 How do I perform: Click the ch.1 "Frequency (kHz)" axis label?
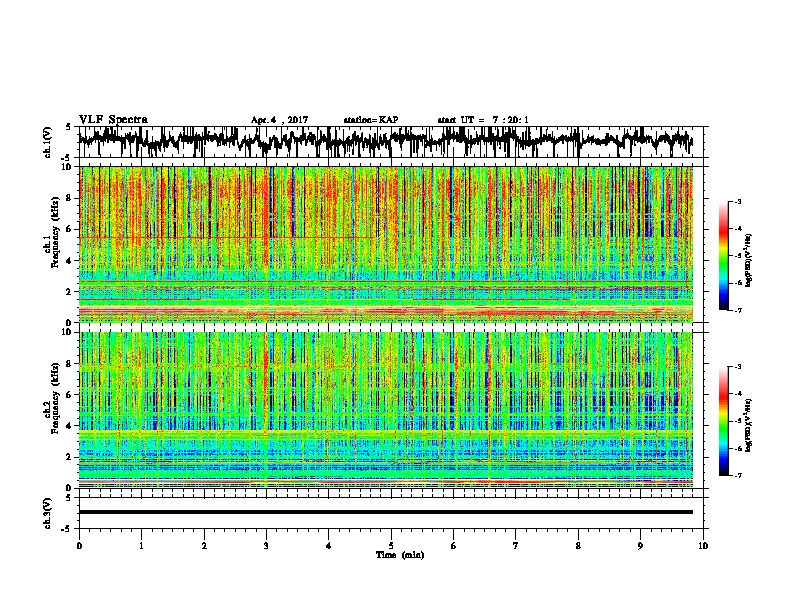coord(55,233)
